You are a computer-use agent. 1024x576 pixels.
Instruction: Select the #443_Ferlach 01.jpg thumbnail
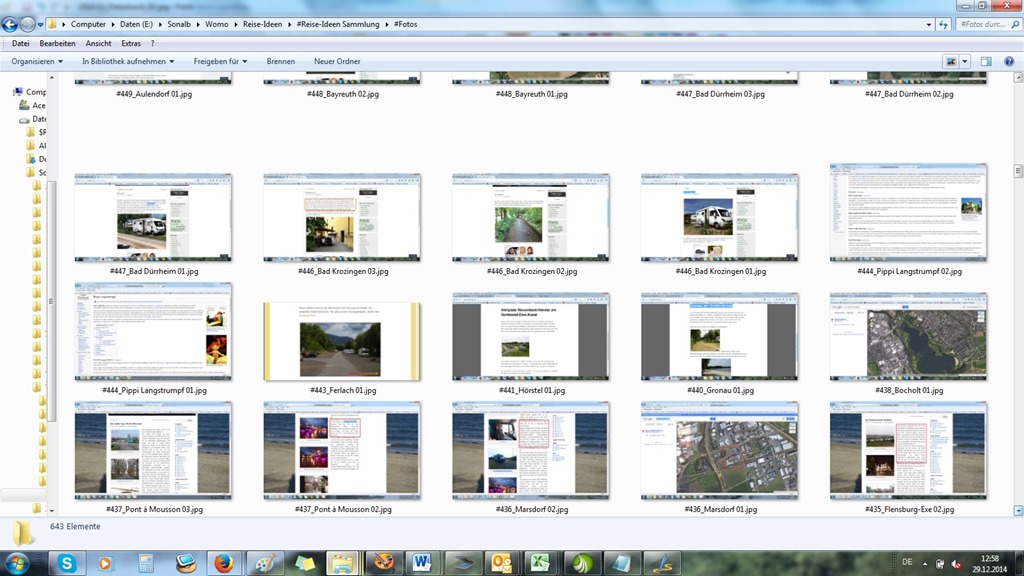[342, 342]
